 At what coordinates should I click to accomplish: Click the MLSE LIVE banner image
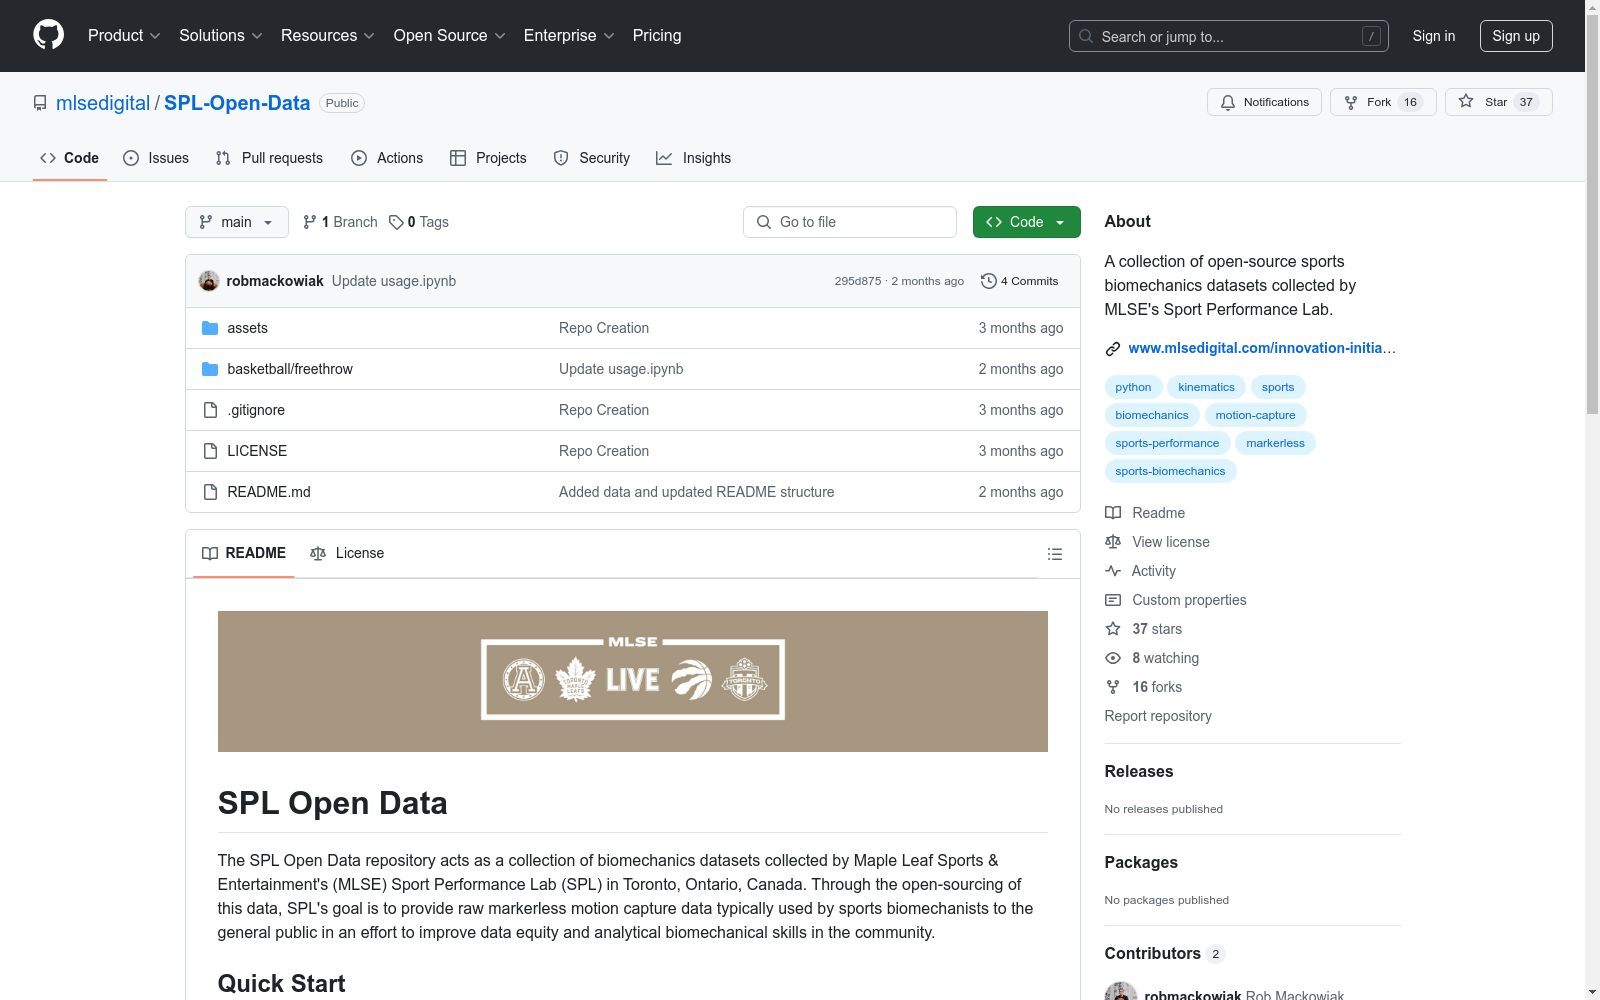(633, 681)
